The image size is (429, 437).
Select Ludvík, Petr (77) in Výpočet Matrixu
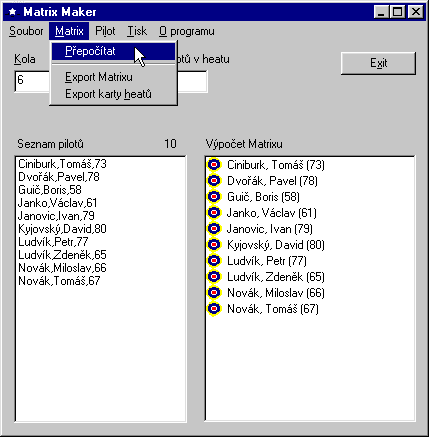click(x=267, y=261)
